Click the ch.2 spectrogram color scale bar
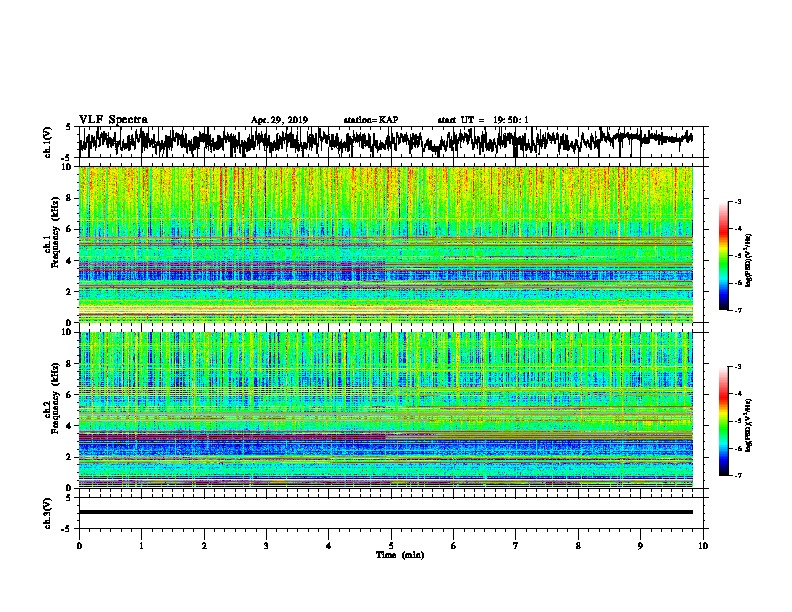Image resolution: width=792 pixels, height=612 pixels. pos(724,421)
